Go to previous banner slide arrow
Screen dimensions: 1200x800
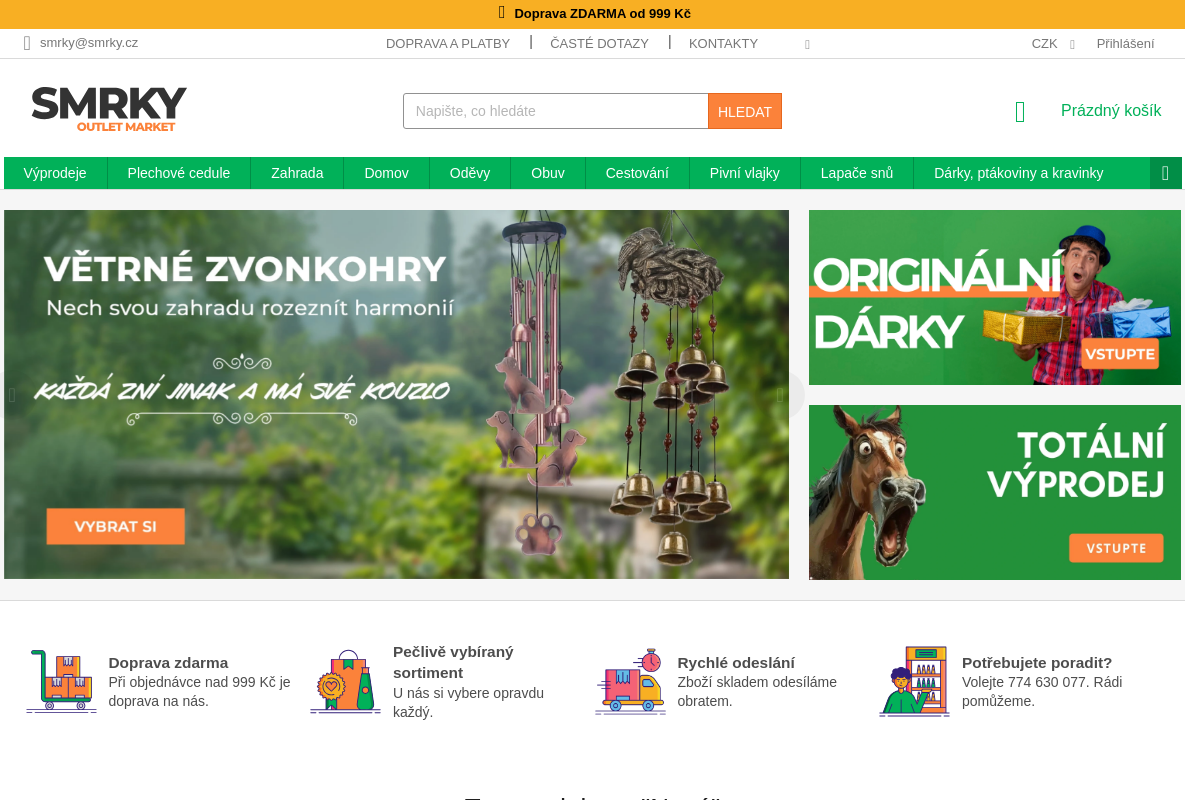click(12, 395)
